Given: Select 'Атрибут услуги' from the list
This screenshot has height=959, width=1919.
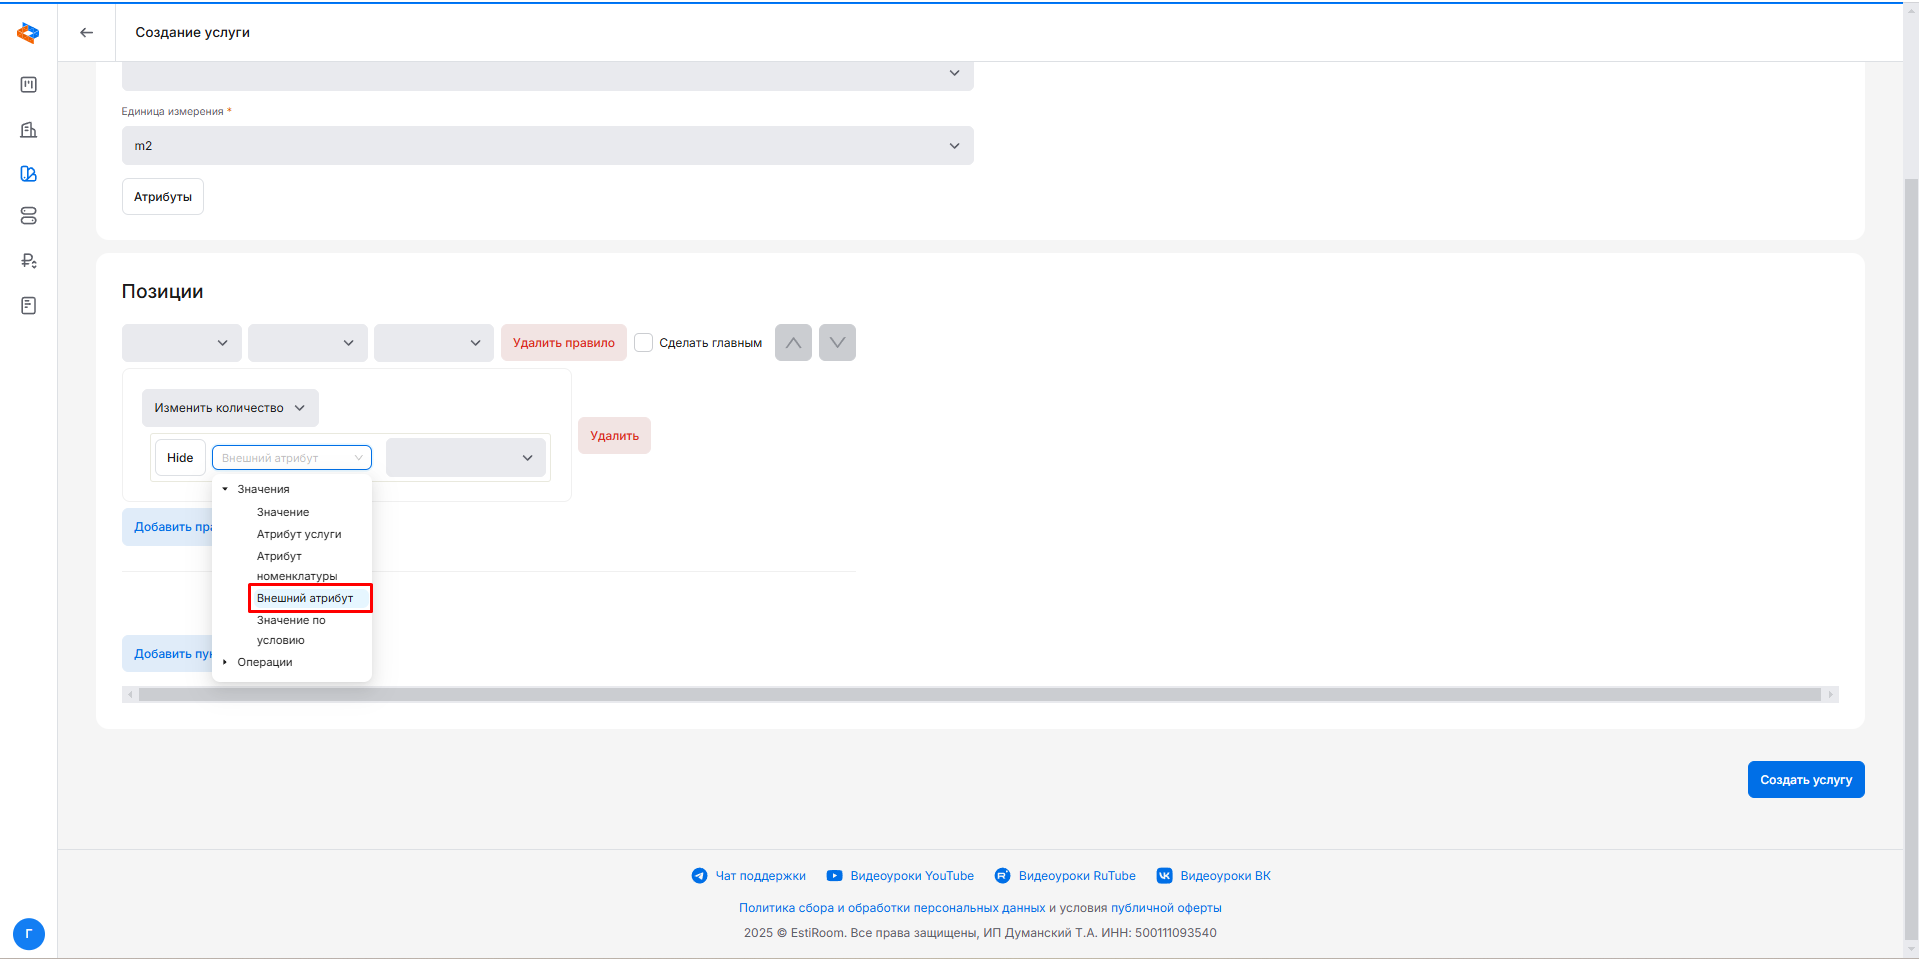Looking at the screenshot, I should coord(299,534).
